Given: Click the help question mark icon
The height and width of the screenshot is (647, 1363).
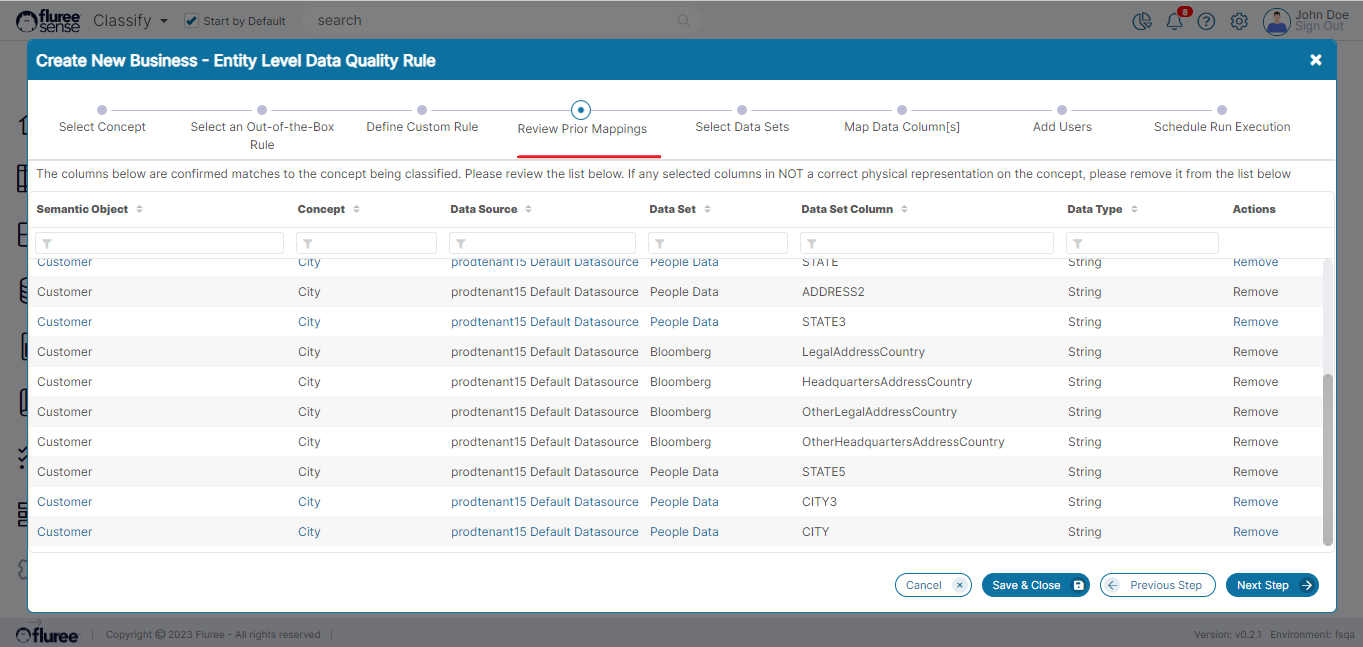Looking at the screenshot, I should [1206, 21].
